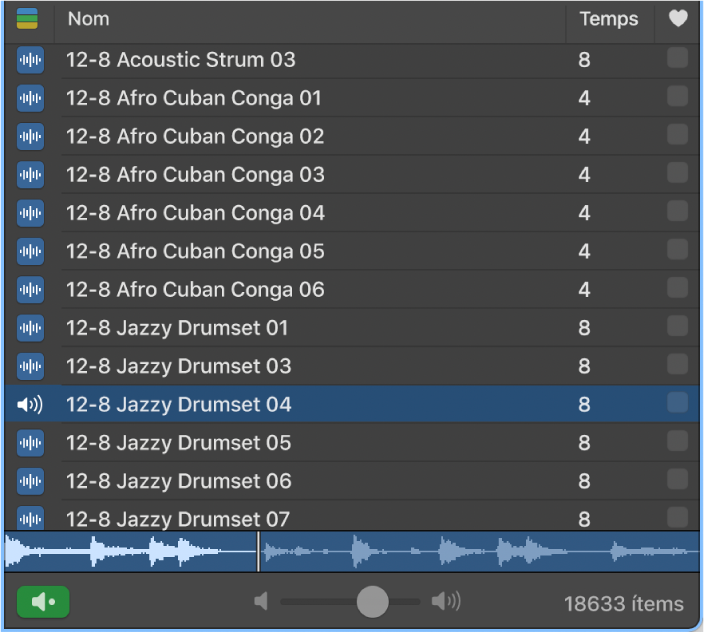This screenshot has height=633, width=705.
Task: Click the waveform icon beside Afro Cuban Conga 04
Action: [x=31, y=213]
